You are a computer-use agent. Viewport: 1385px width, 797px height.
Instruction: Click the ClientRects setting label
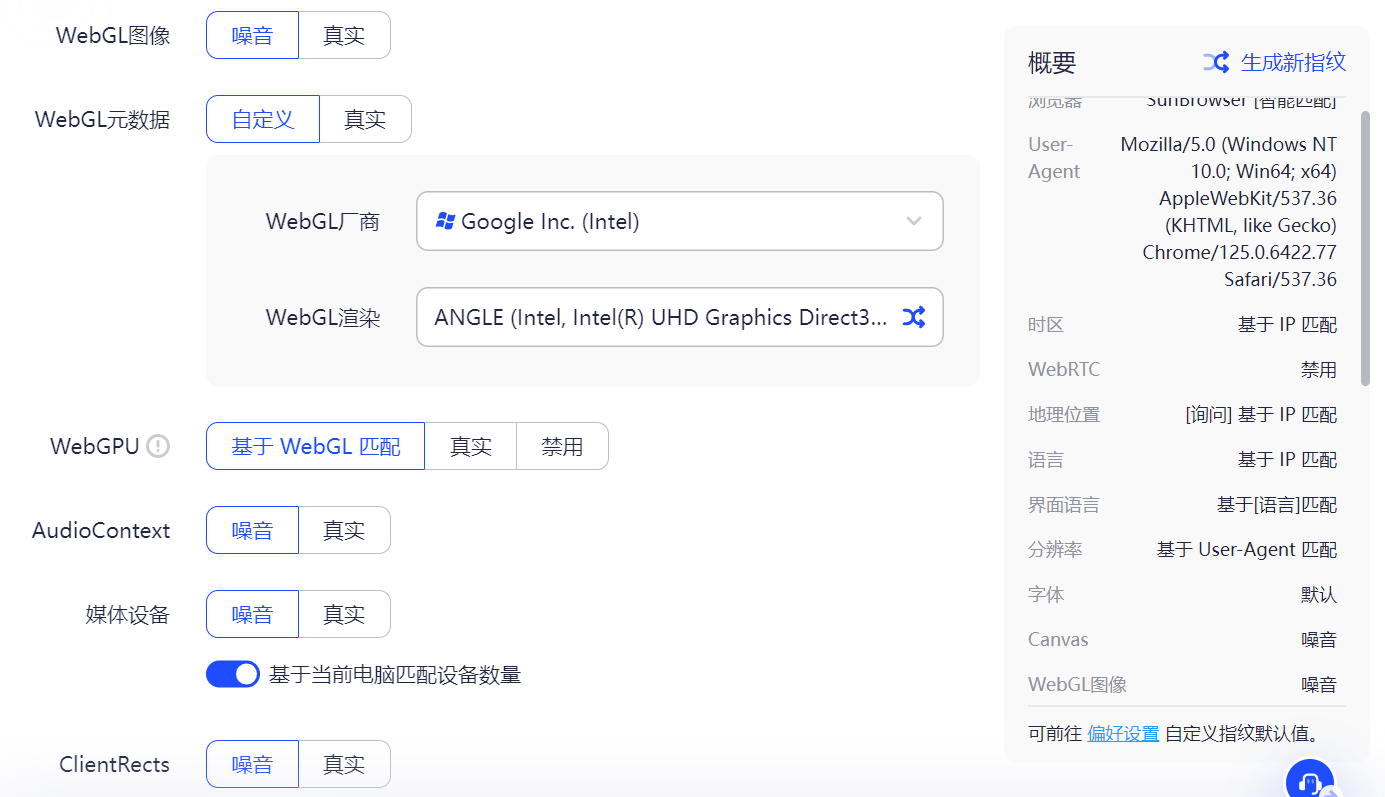(x=115, y=764)
